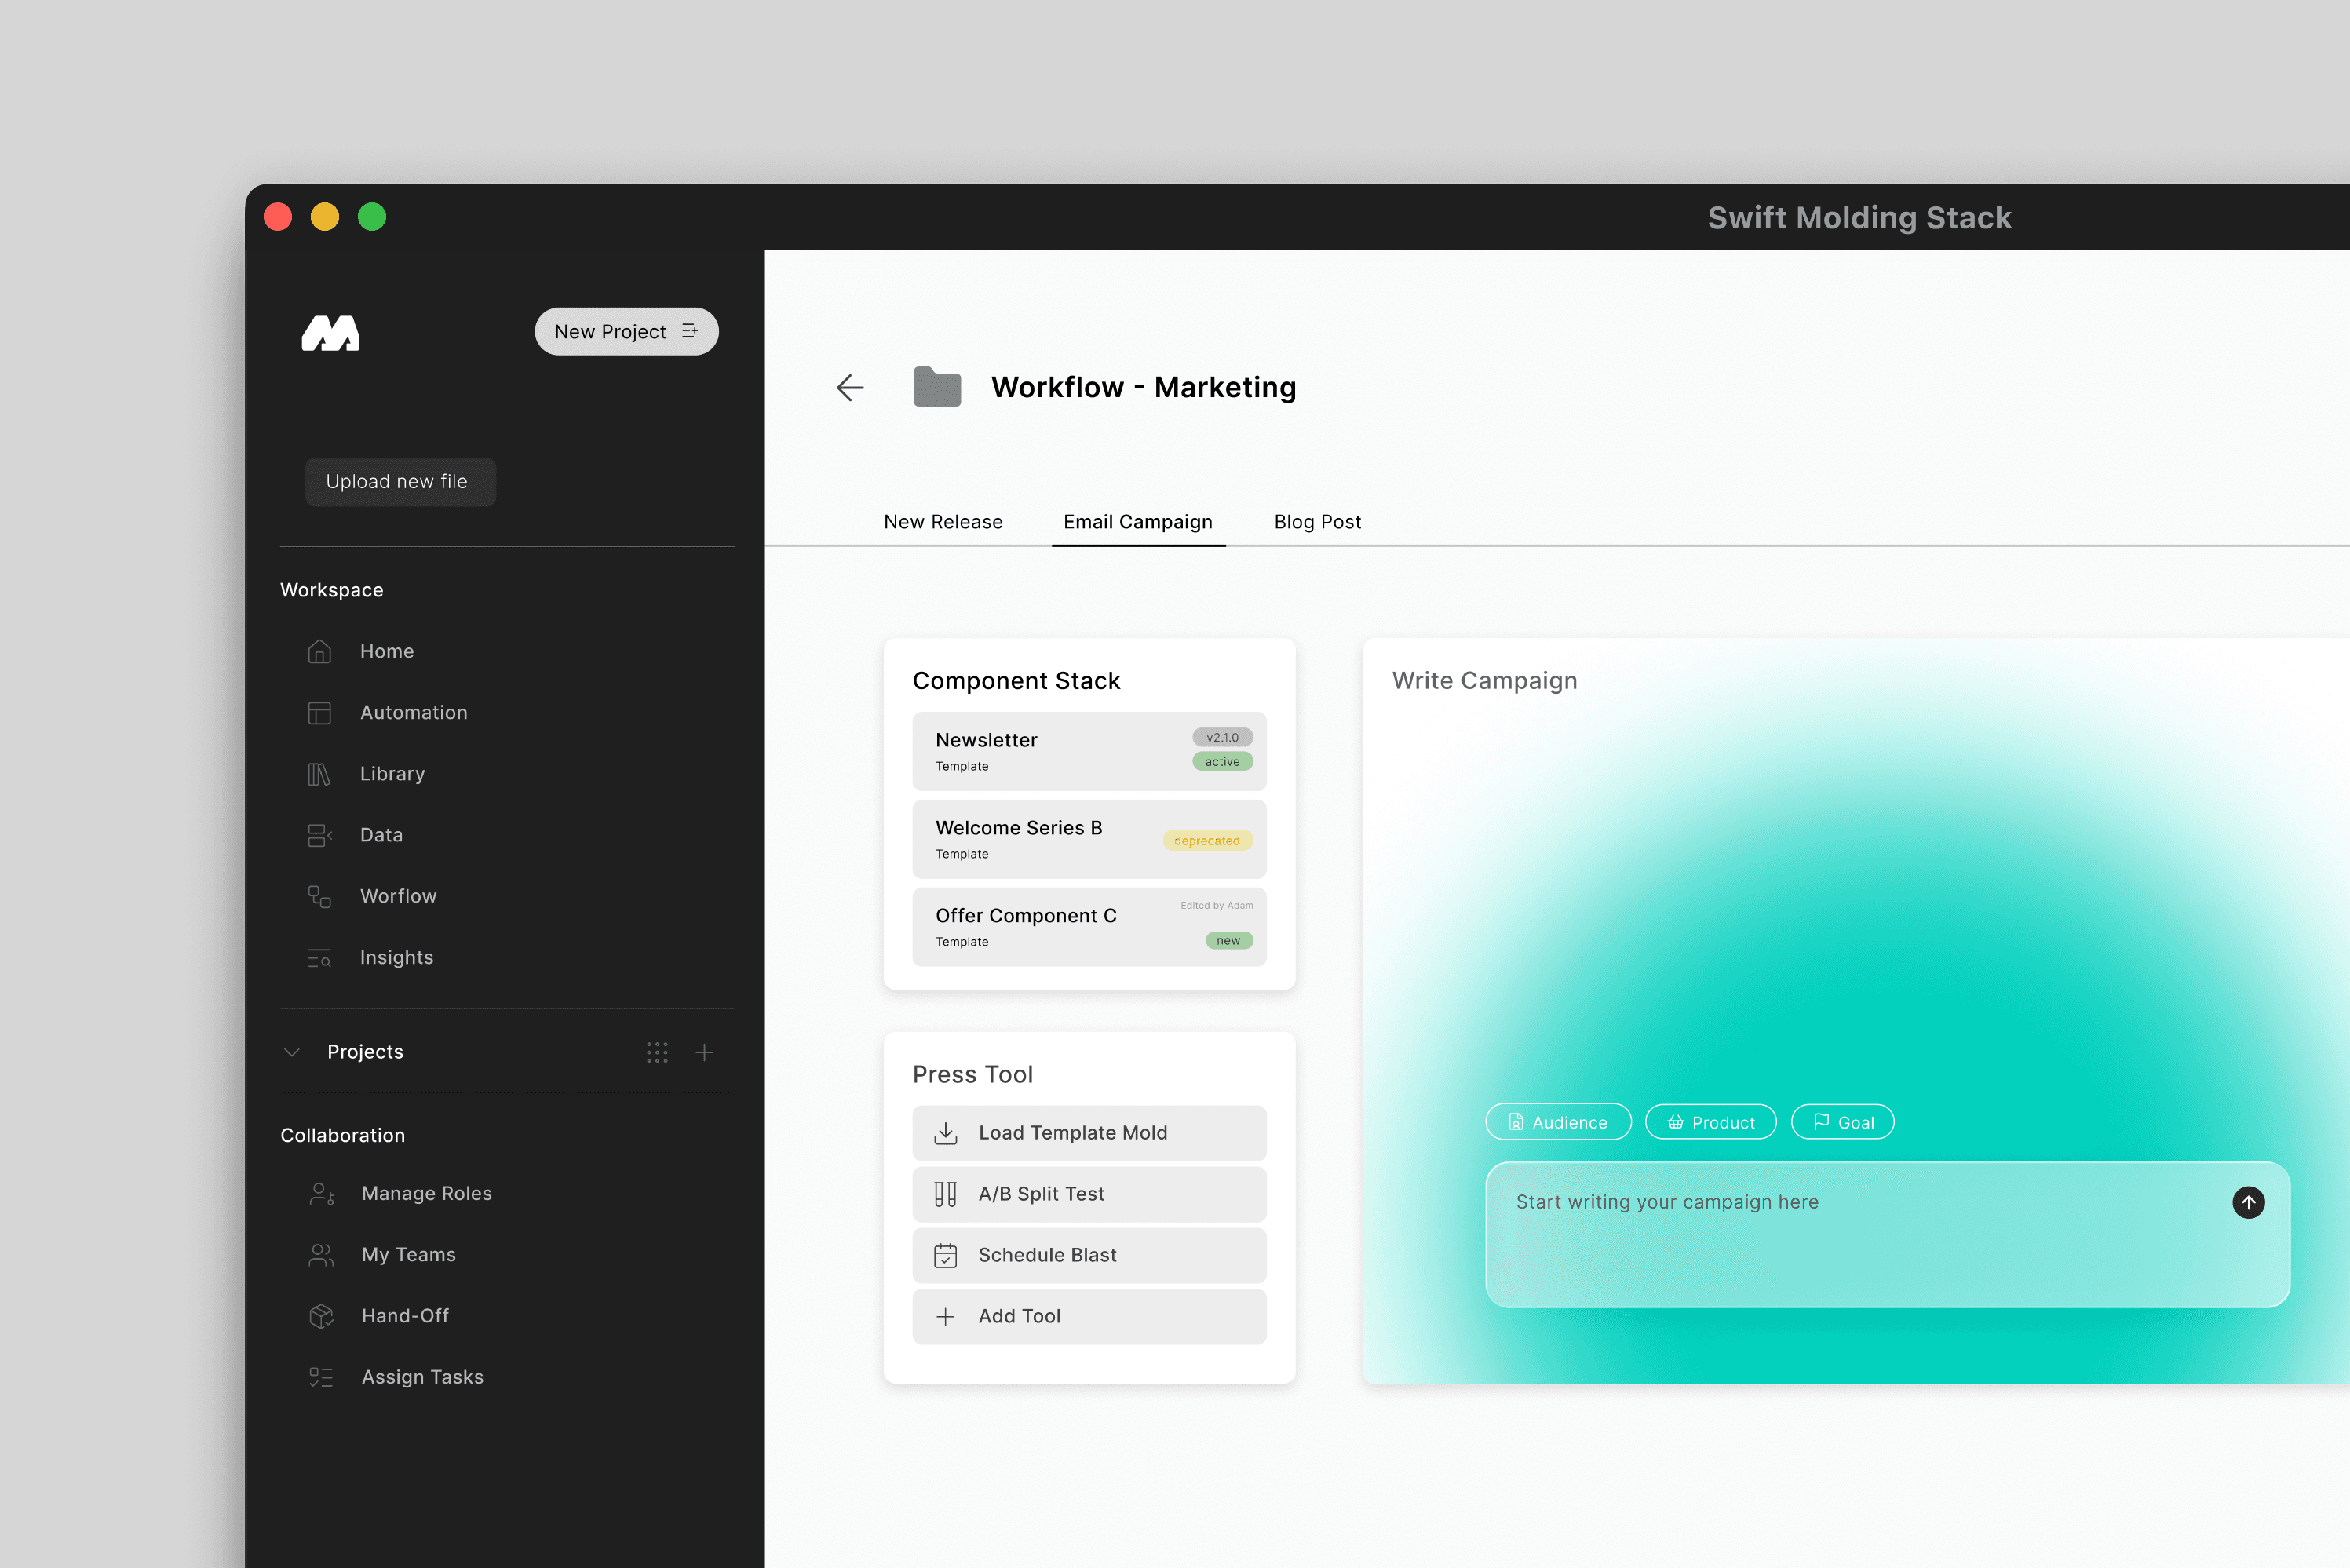
Task: Toggle the Product chip
Action: click(1711, 1122)
